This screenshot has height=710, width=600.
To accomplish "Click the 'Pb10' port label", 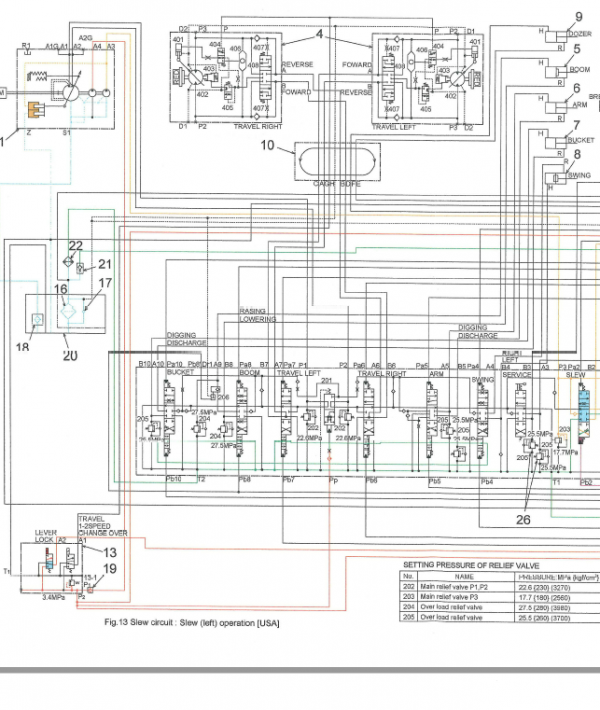I will (x=174, y=479).
